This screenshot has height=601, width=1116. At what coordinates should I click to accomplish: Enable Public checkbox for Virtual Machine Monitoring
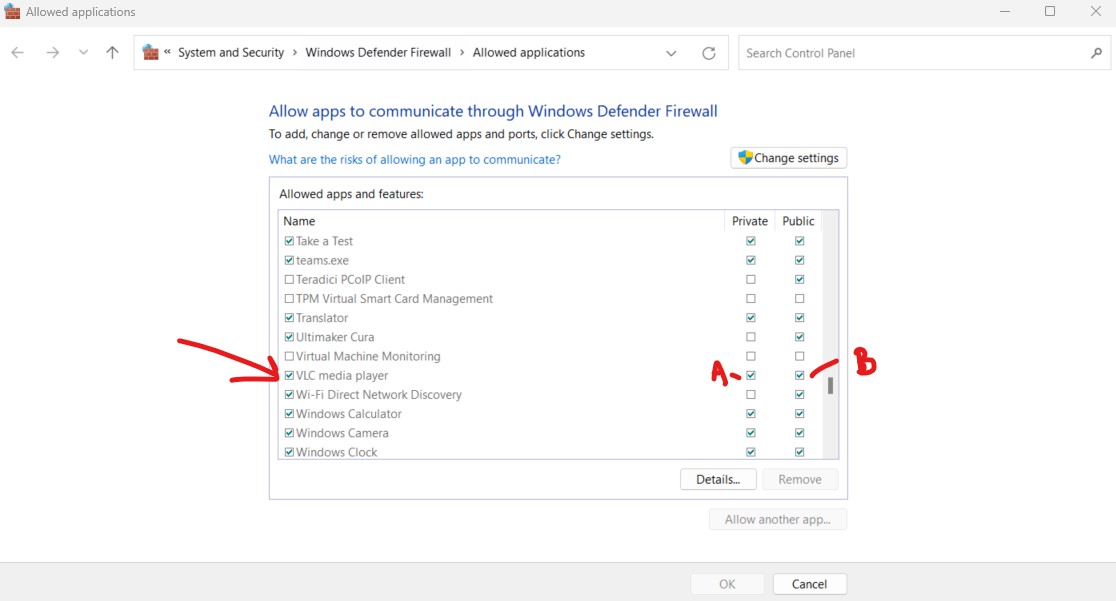point(799,356)
